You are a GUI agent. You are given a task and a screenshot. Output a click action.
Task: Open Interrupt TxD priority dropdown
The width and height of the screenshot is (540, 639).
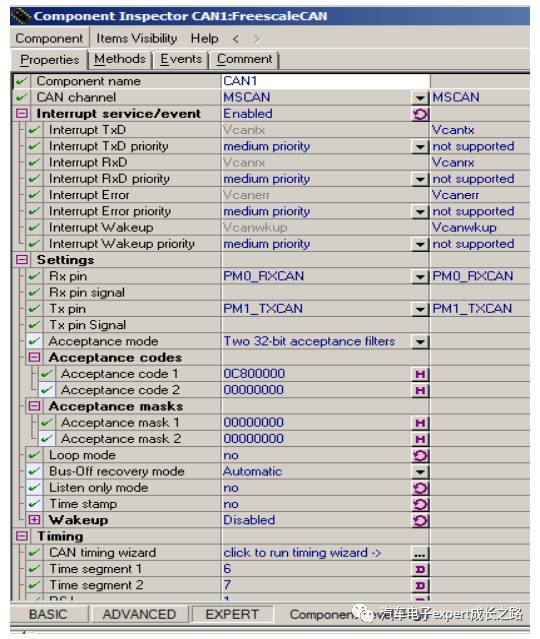click(420, 147)
